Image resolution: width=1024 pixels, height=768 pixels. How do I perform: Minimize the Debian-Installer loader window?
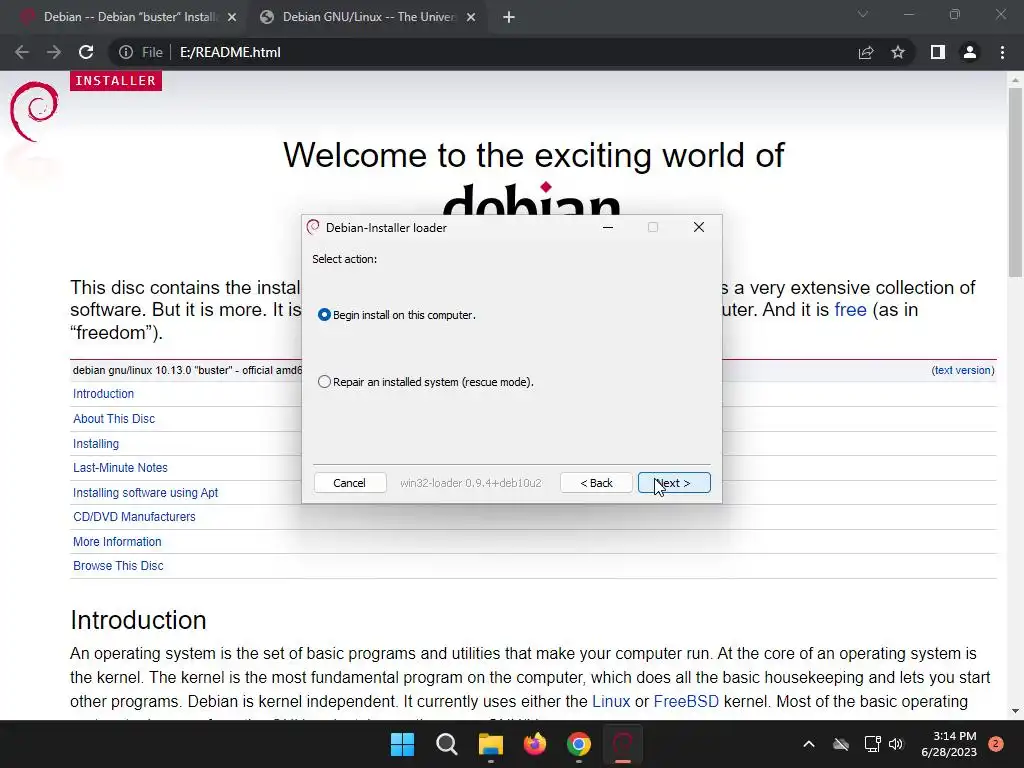click(x=608, y=227)
